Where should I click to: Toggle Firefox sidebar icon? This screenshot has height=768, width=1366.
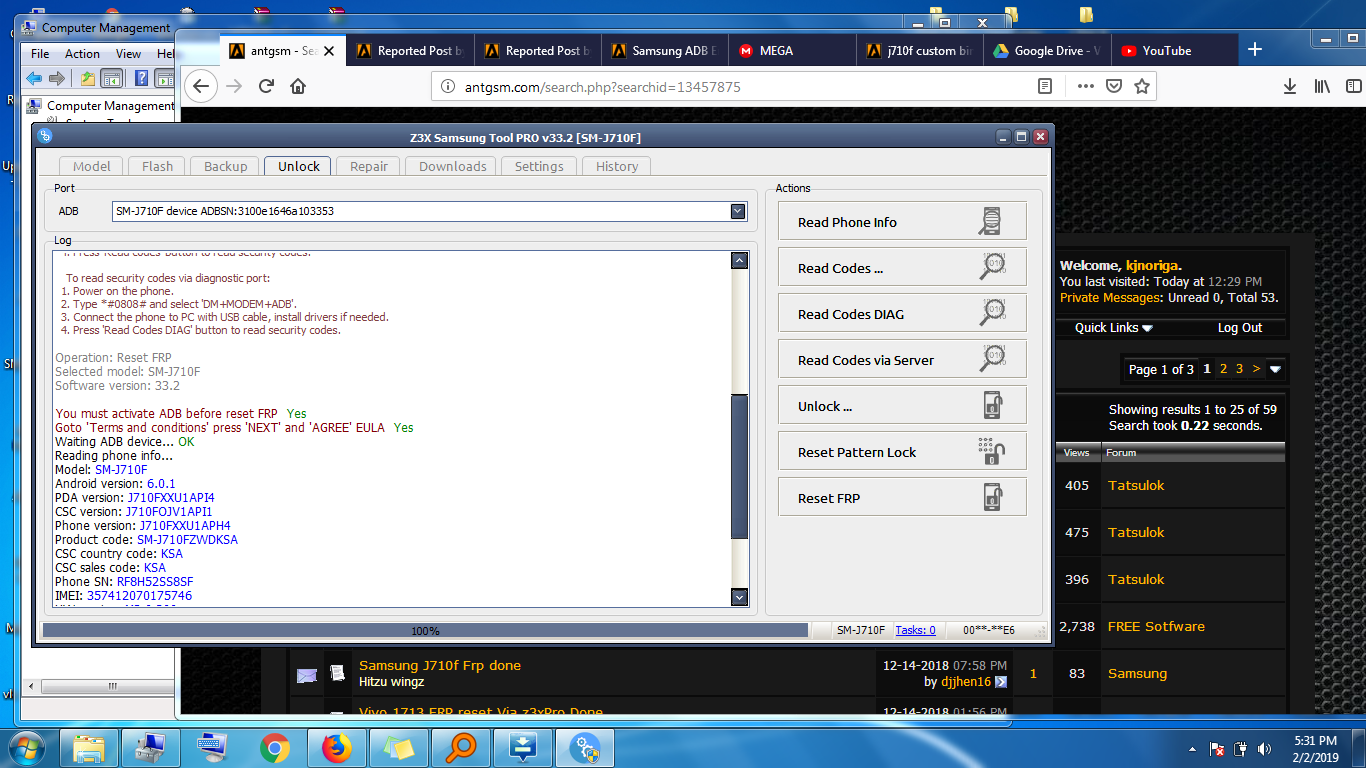tap(1352, 87)
